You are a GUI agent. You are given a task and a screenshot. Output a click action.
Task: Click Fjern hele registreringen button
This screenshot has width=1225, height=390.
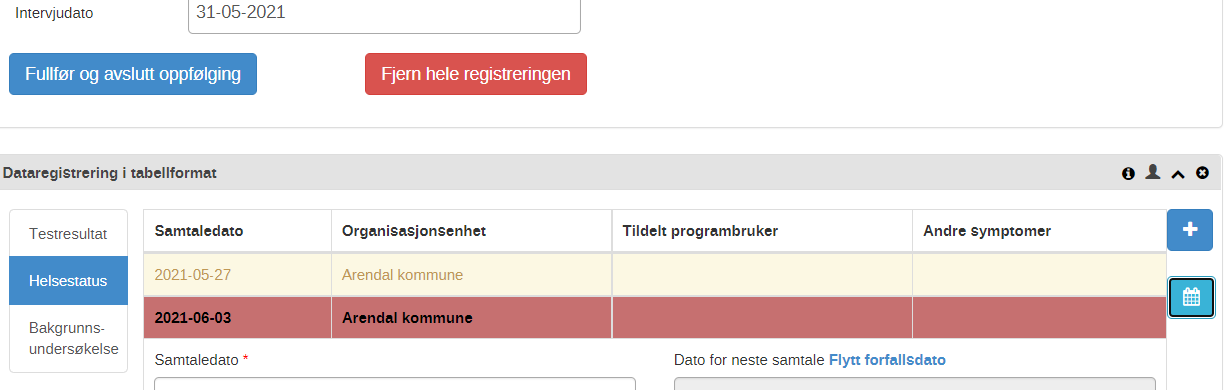pos(476,74)
